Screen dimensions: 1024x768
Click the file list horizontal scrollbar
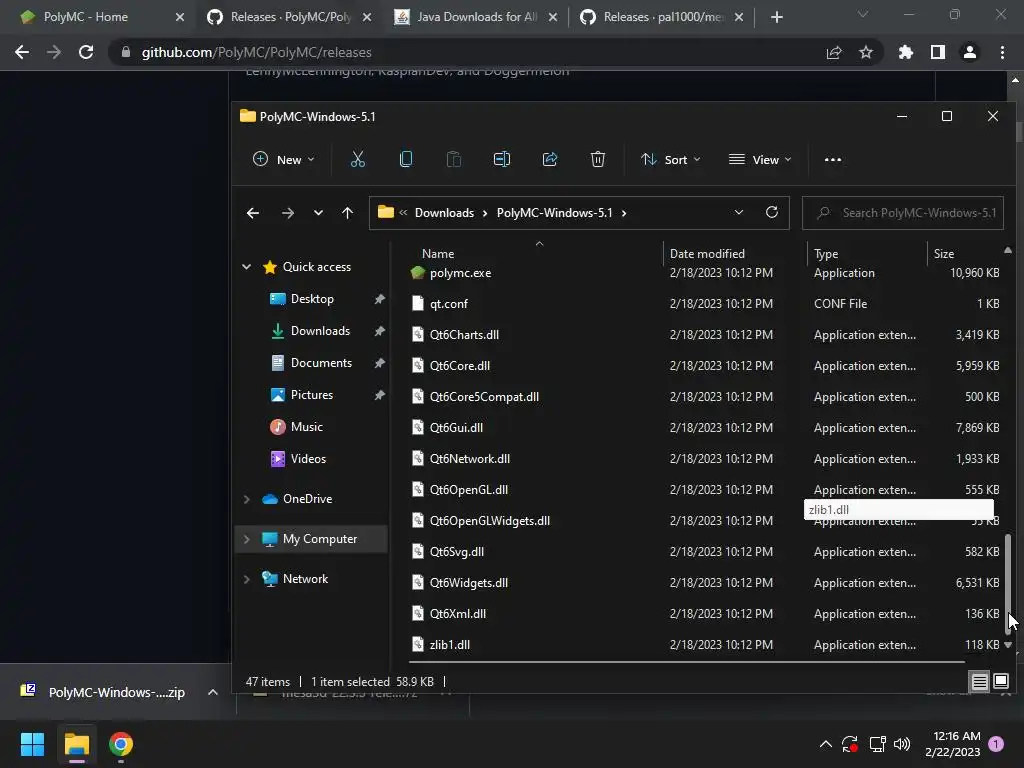(686, 662)
